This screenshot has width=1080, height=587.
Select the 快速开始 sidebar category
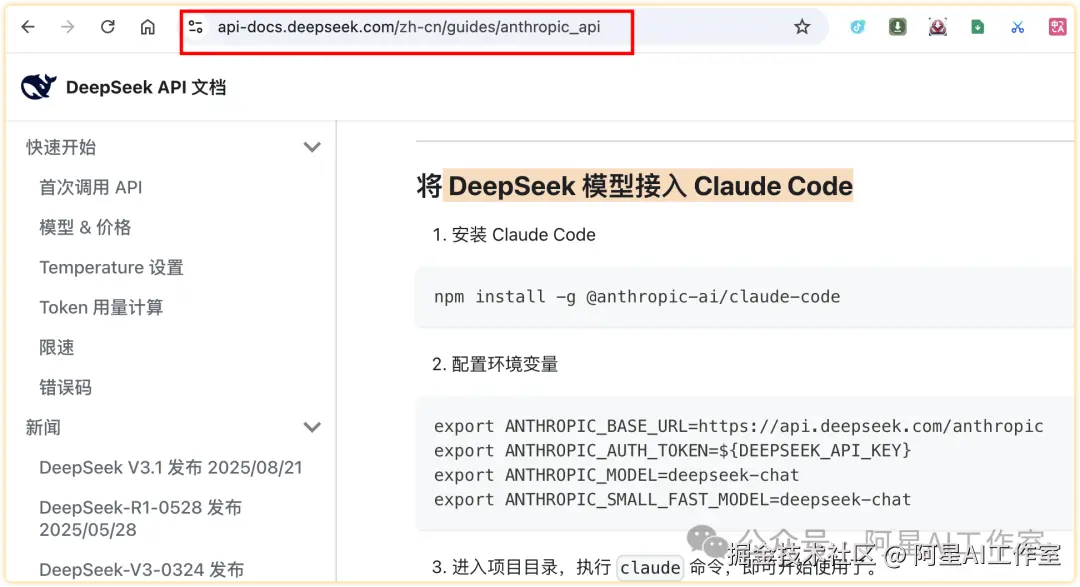click(x=61, y=147)
